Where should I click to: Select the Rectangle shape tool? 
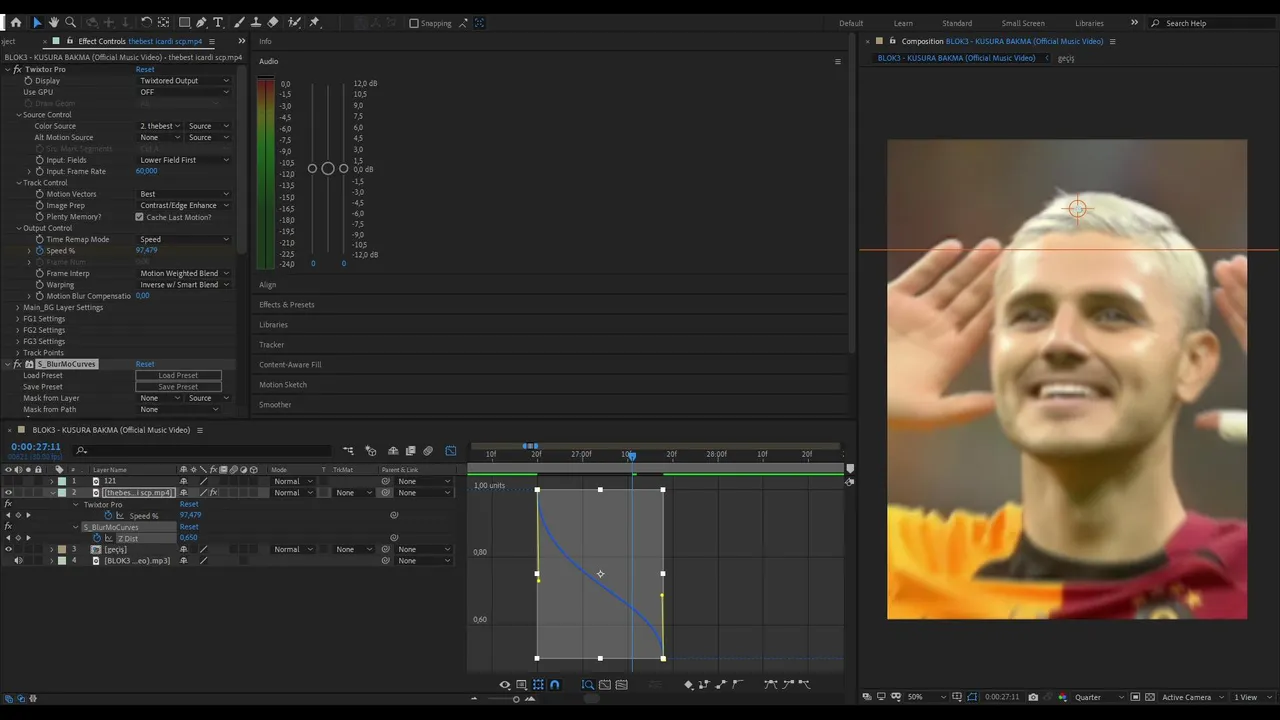(x=184, y=22)
